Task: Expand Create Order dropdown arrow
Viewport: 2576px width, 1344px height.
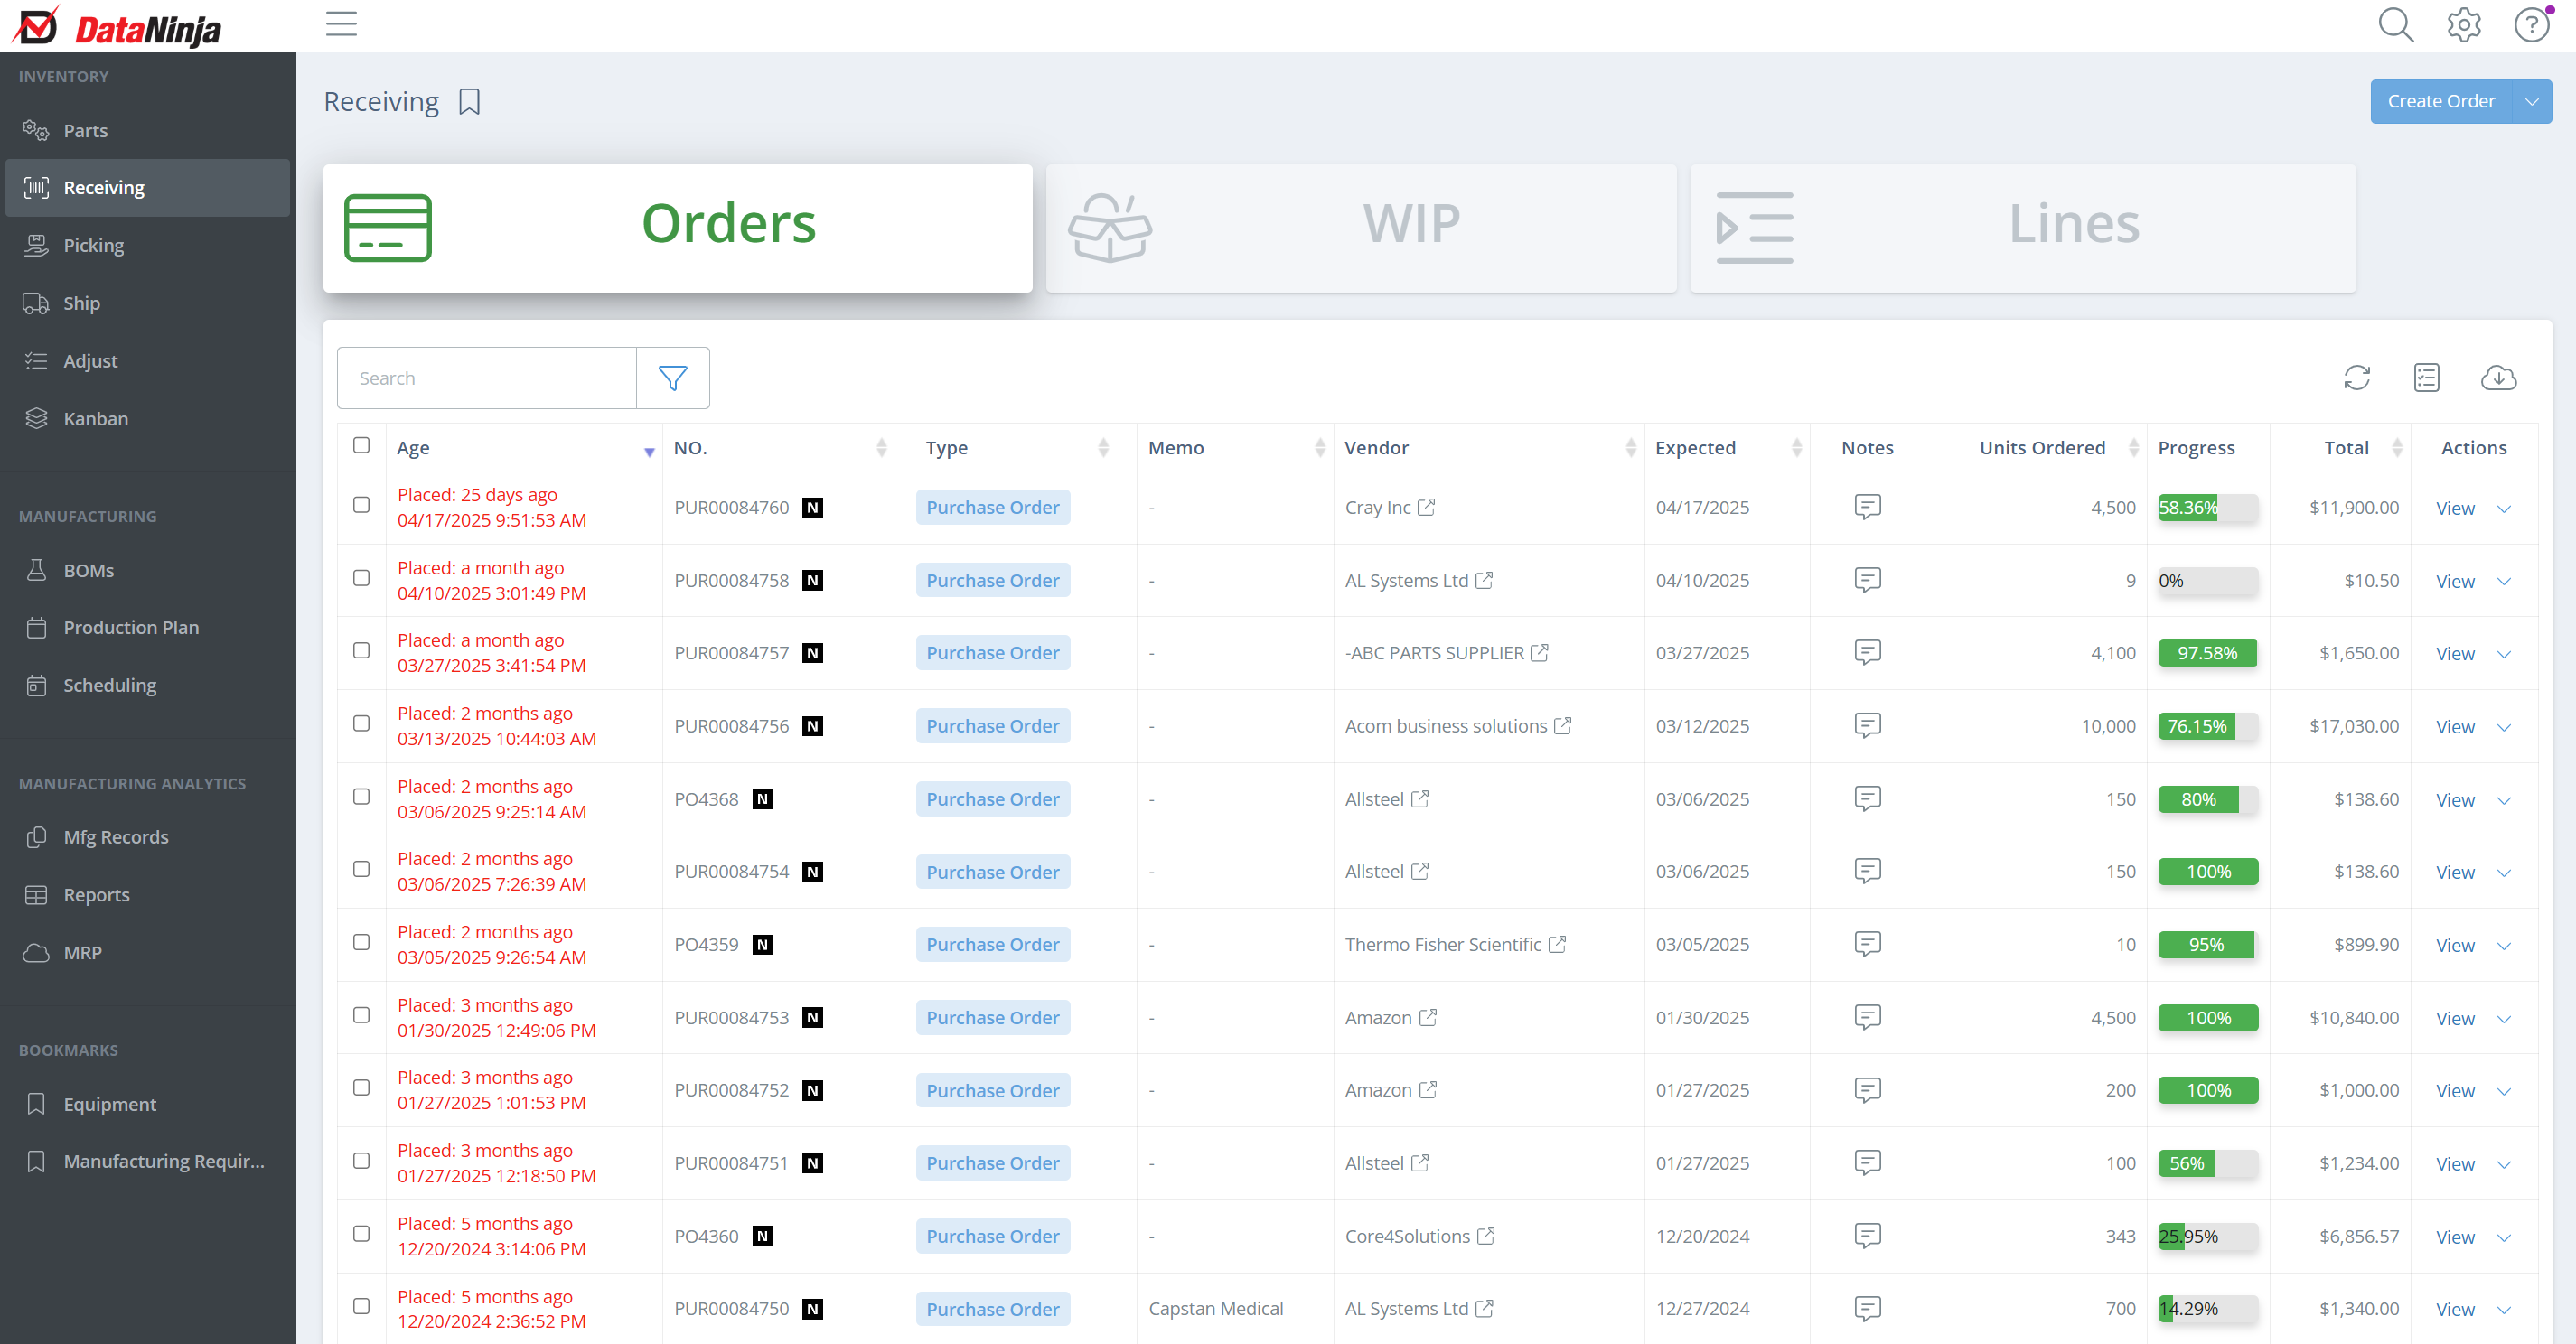Action: [x=2531, y=102]
